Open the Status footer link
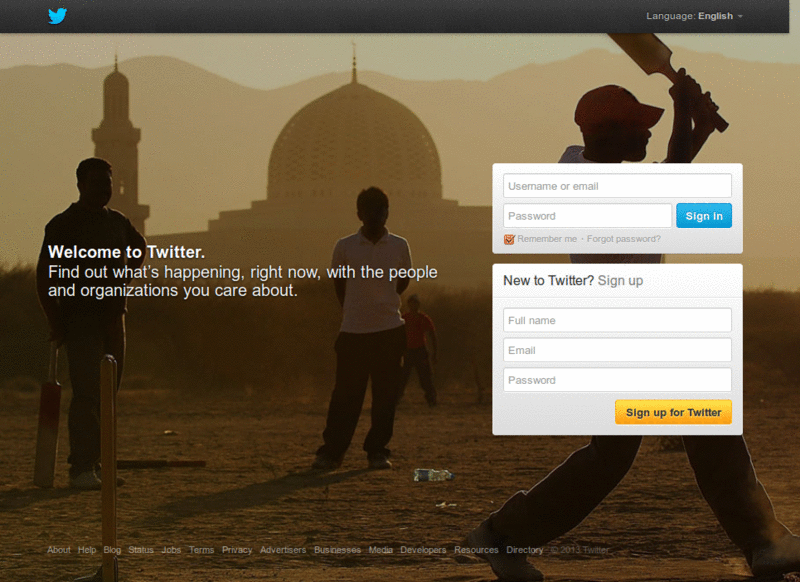The height and width of the screenshot is (582, 800). (x=141, y=550)
